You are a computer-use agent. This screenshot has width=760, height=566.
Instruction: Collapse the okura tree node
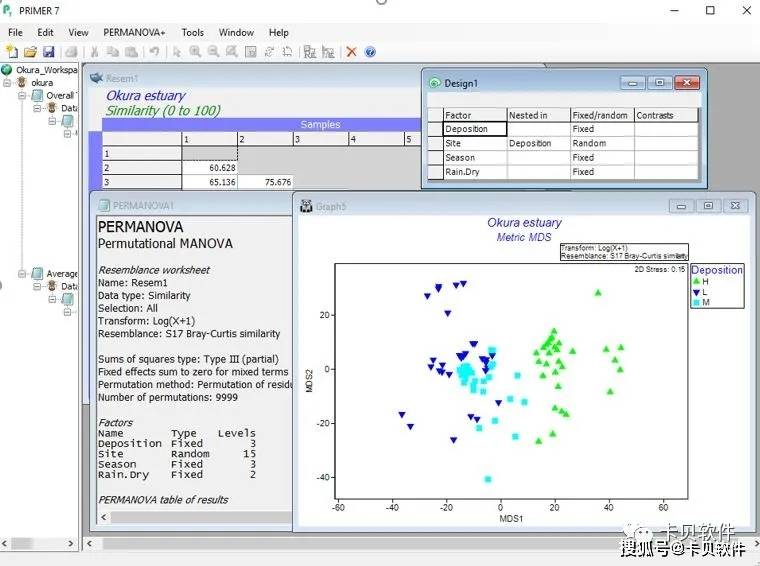coord(7,83)
